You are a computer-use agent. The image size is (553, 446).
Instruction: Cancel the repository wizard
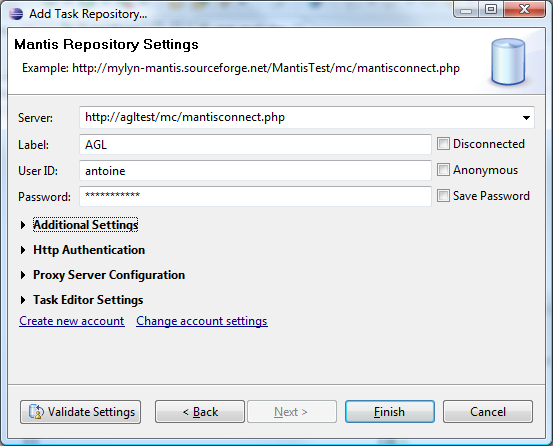(488, 411)
